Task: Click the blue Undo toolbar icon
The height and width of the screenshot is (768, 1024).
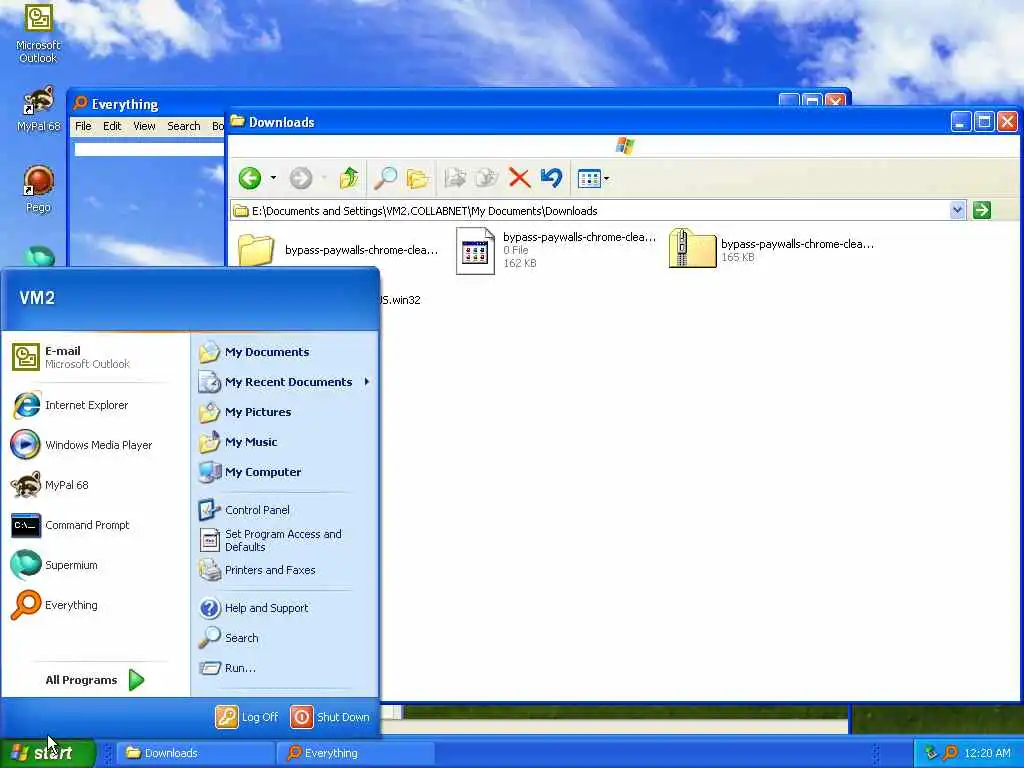Action: (x=551, y=178)
